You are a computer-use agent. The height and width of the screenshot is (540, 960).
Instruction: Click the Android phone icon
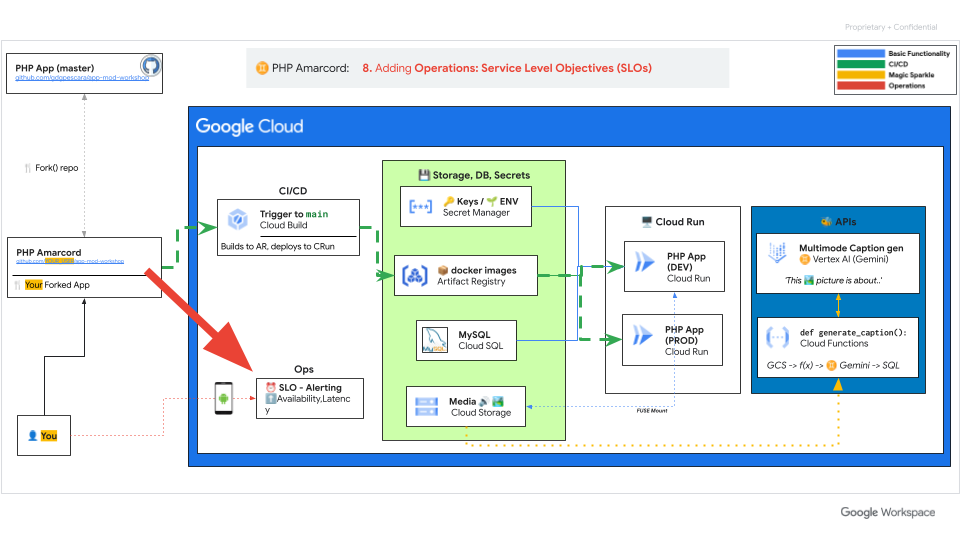tap(224, 398)
